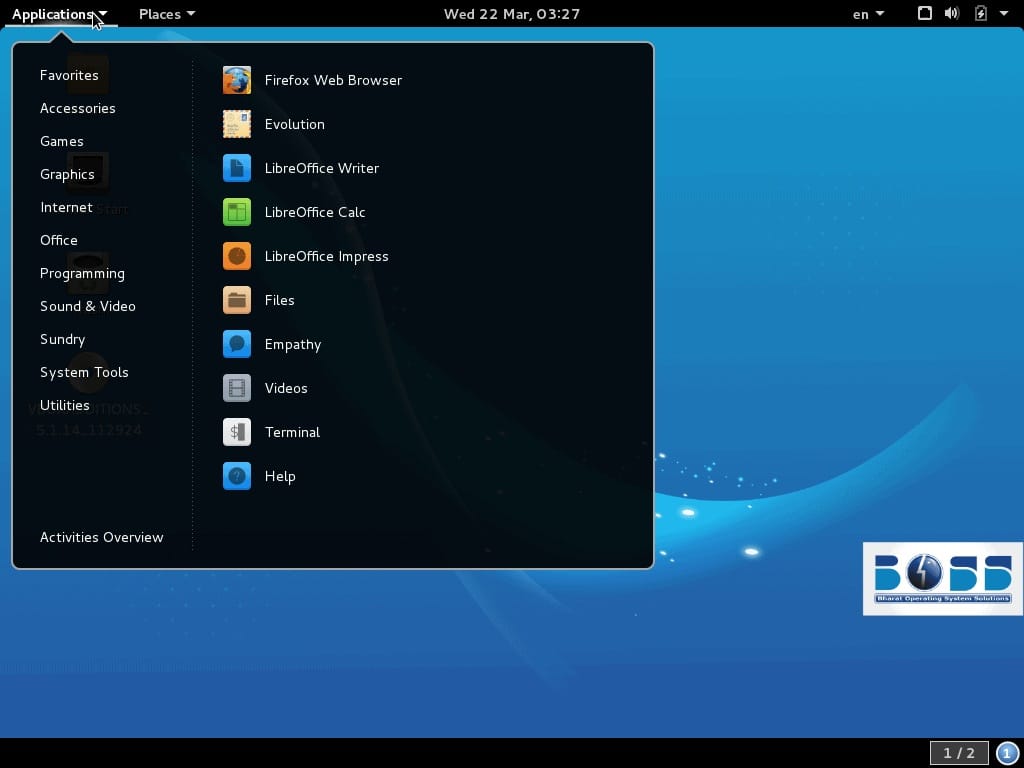Screen dimensions: 1024x768
Task: Select the Utilities category
Action: pyautogui.click(x=65, y=406)
